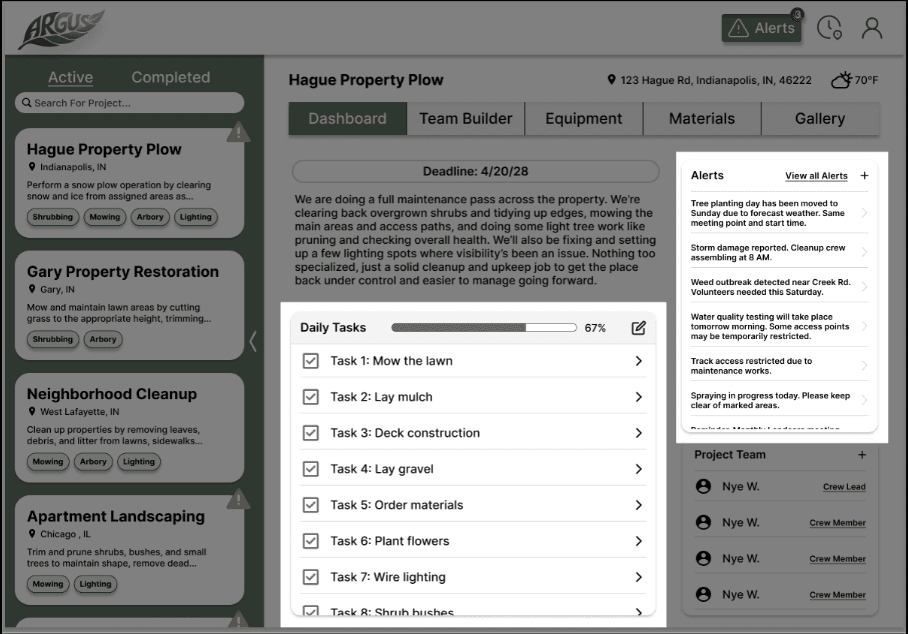Viewport: 908px width, 634px height.
Task: Open the Water quality testing alert
Action: (x=779, y=327)
